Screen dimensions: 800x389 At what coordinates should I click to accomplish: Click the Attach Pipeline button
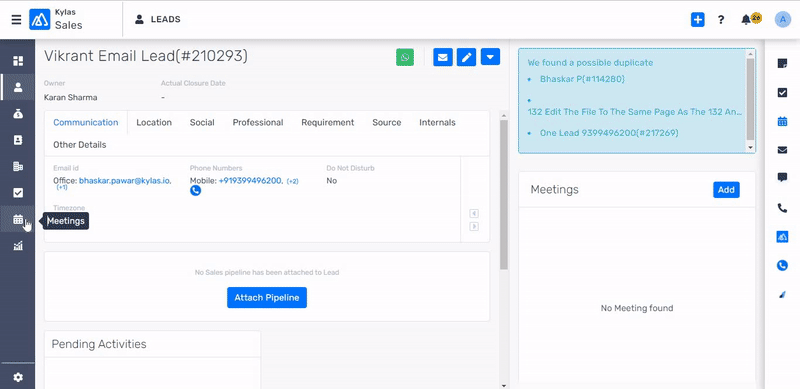click(x=267, y=298)
